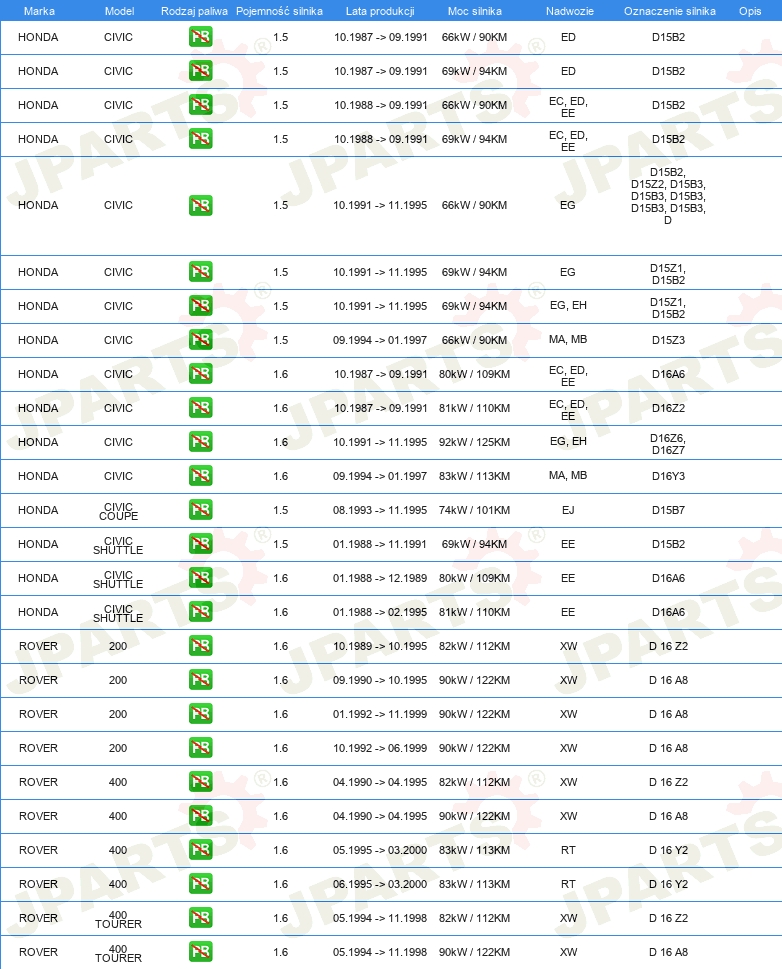782x969 pixels.
Task: Click fuel icon in Civic D16Z2 81kW row
Action: 200,408
